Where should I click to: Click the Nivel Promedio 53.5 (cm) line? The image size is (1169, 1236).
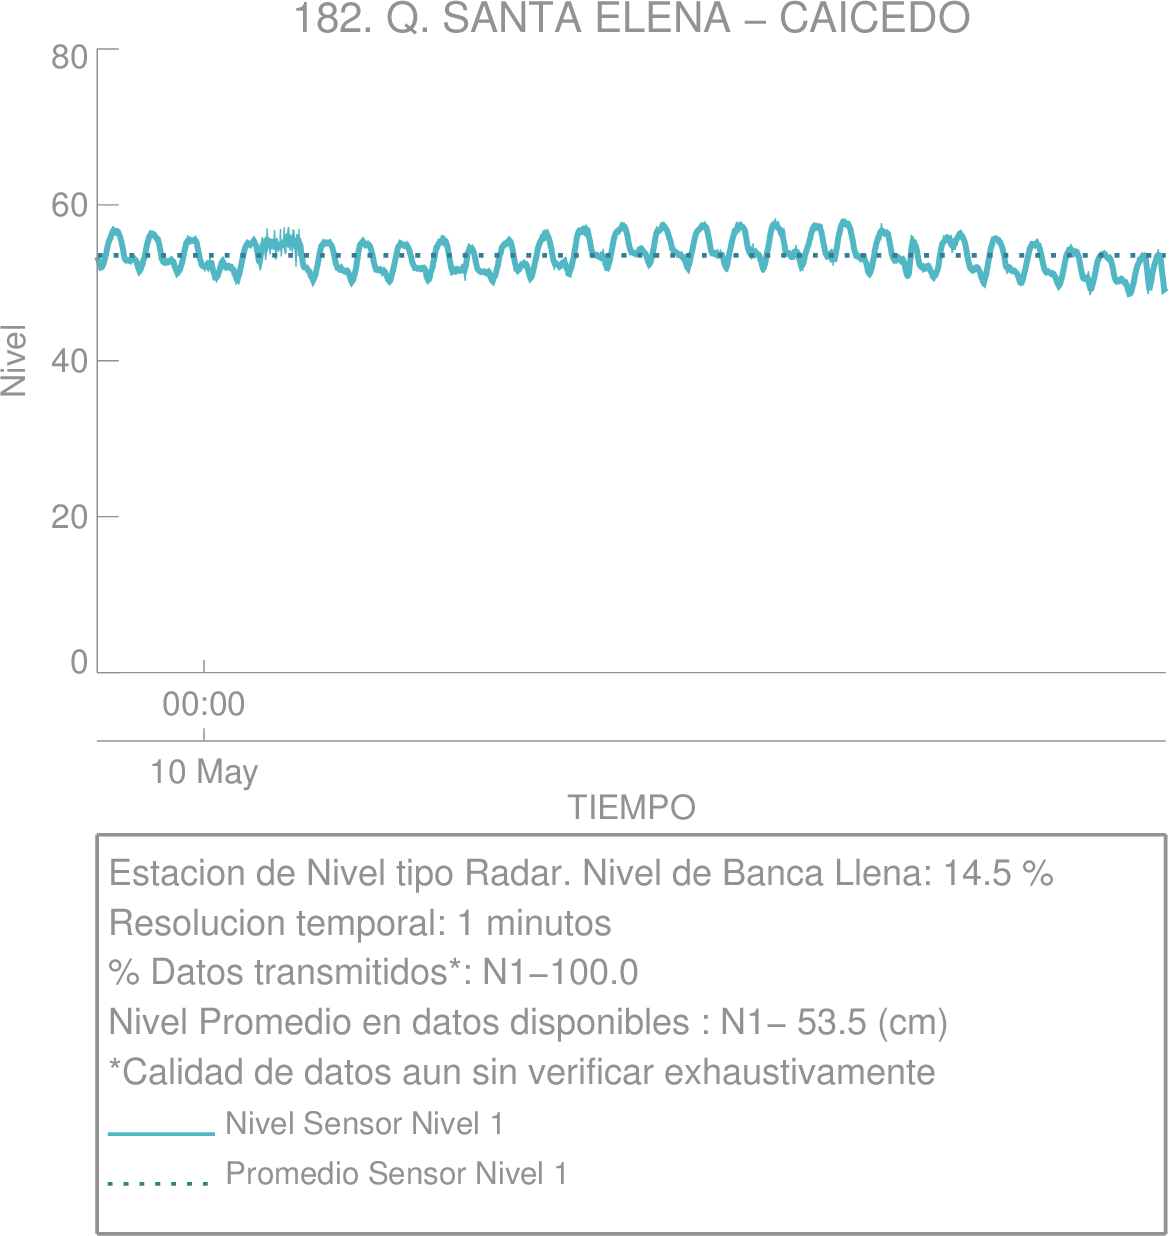(x=528, y=1023)
